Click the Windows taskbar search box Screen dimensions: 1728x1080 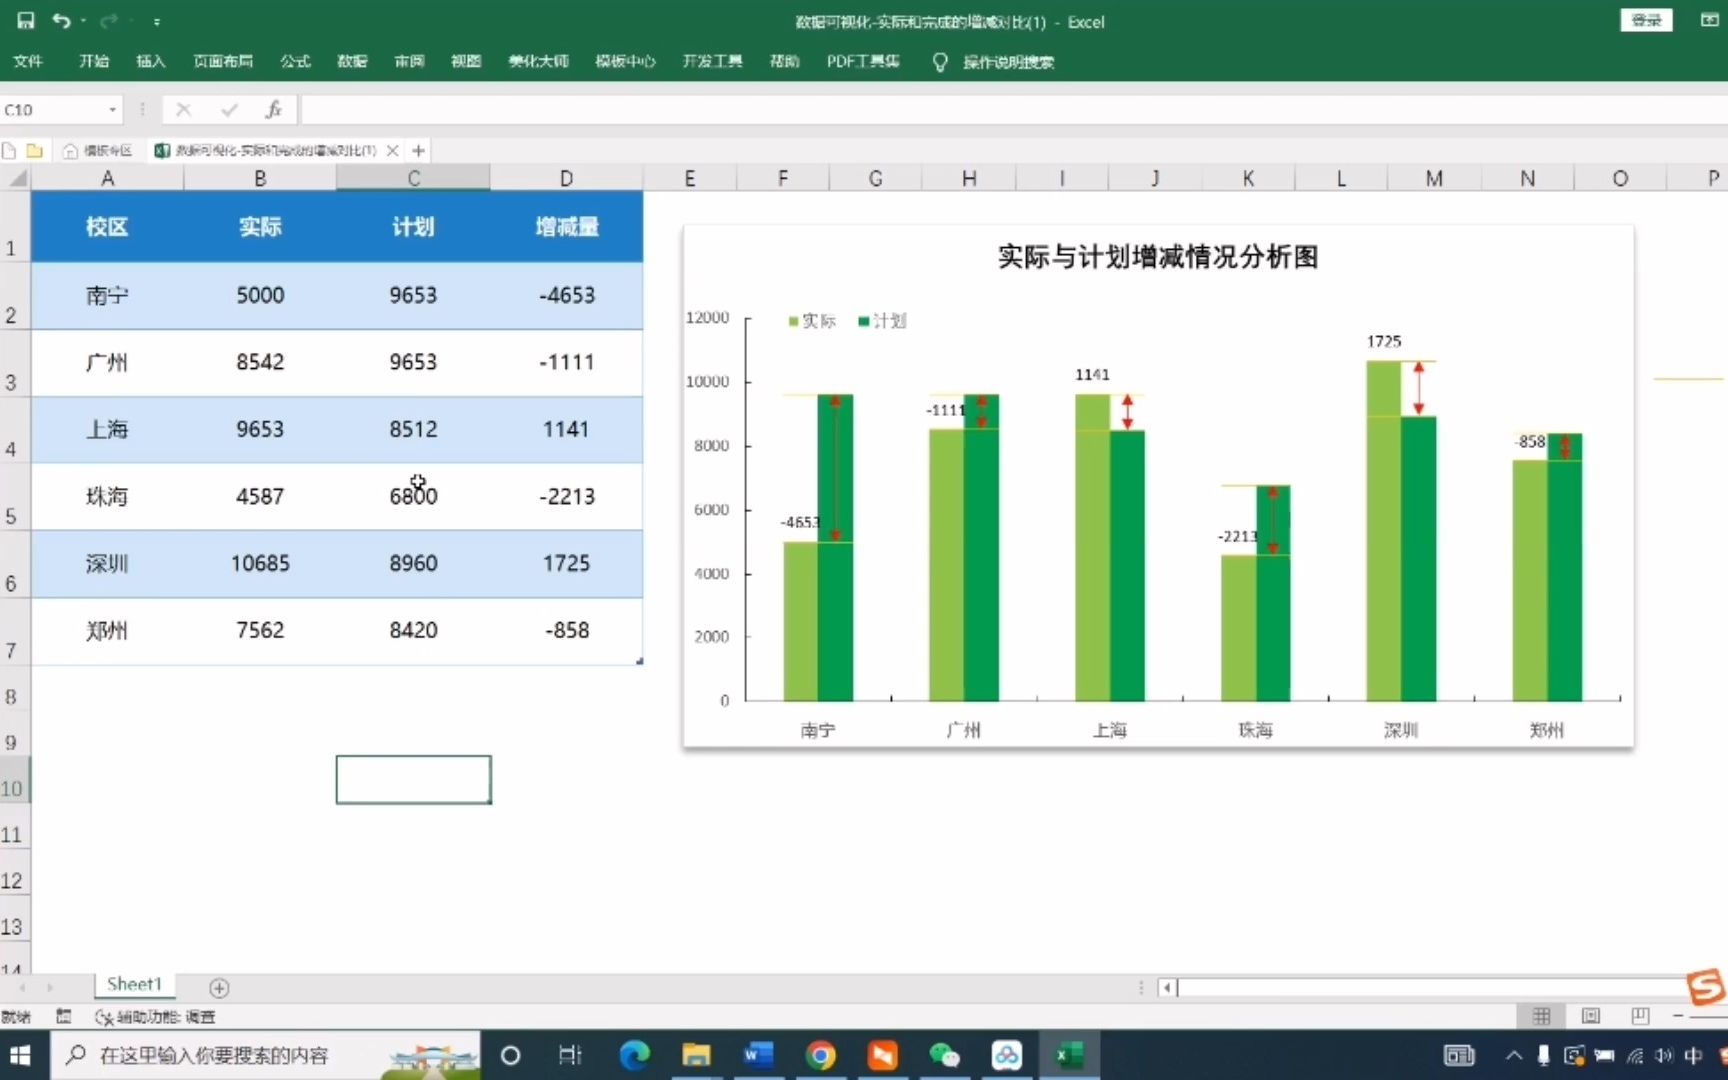[x=266, y=1055]
